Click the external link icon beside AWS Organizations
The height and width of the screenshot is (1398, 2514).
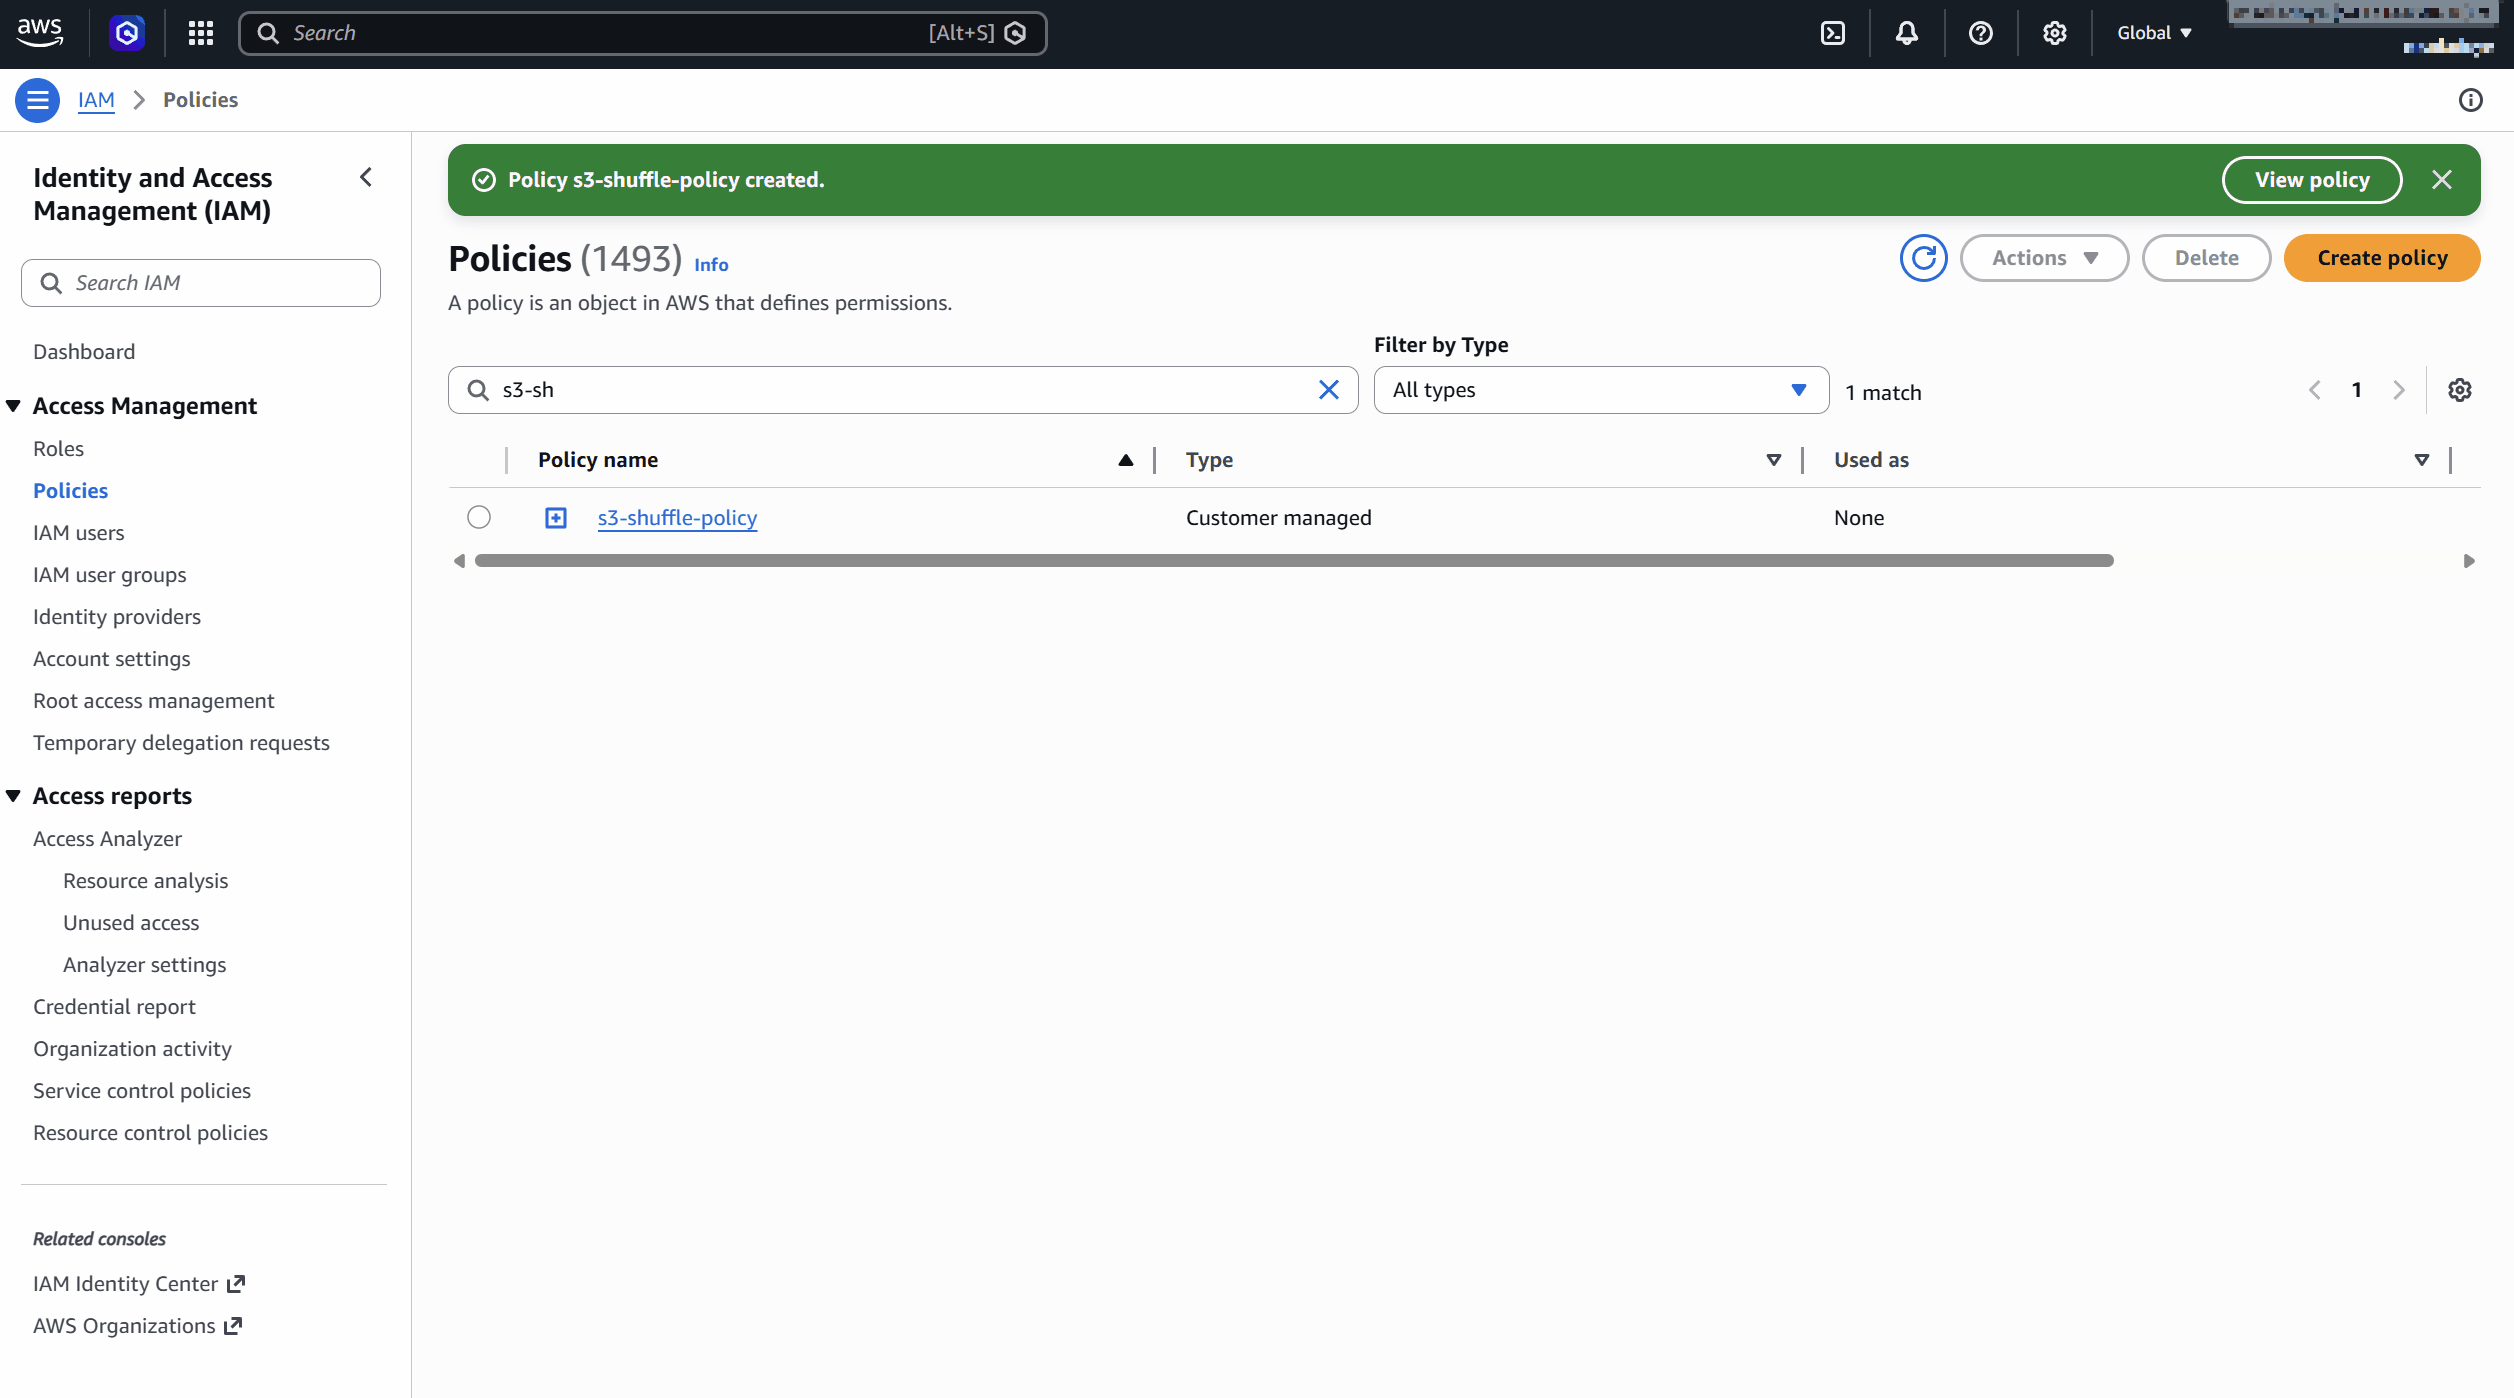click(233, 1326)
